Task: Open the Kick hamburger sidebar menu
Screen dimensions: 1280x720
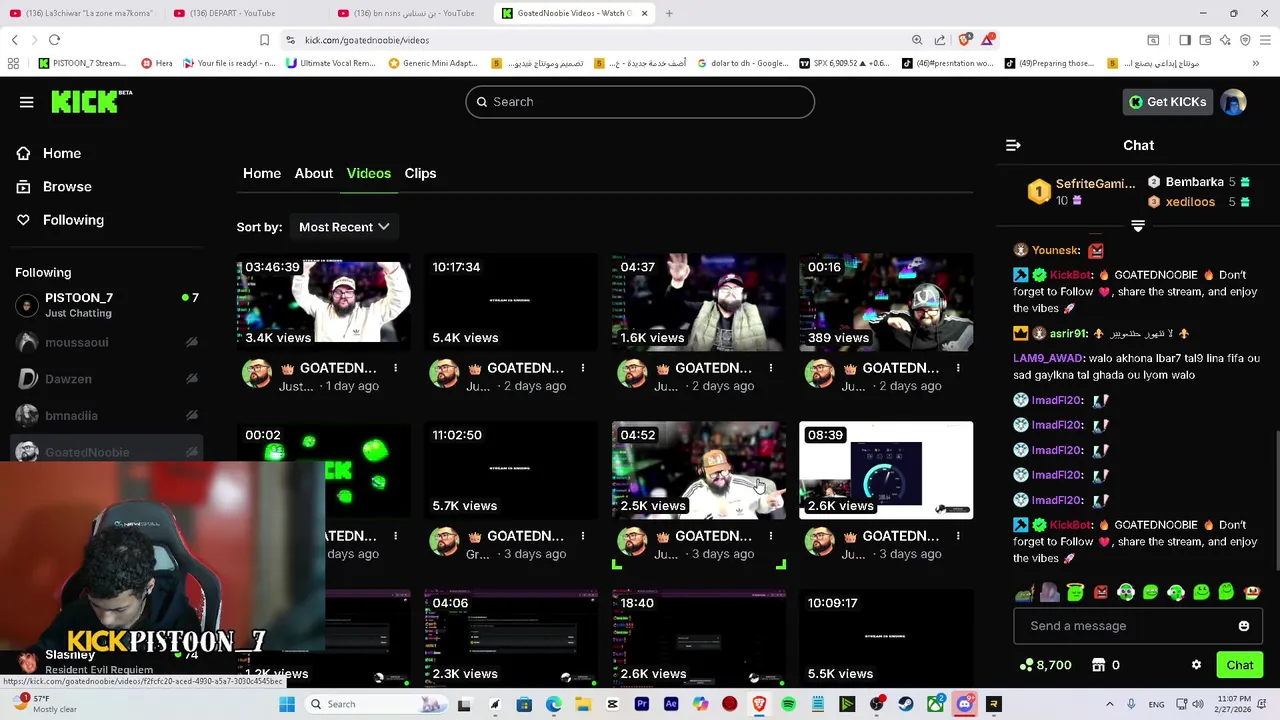Action: (27, 102)
